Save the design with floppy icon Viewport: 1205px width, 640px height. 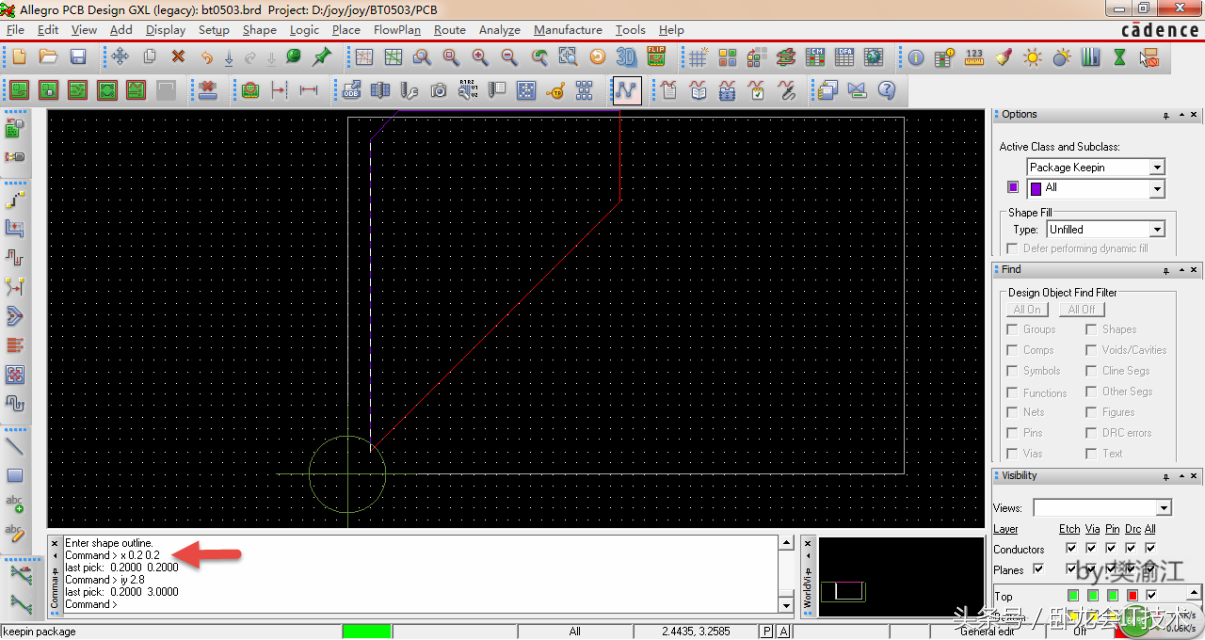[x=77, y=57]
